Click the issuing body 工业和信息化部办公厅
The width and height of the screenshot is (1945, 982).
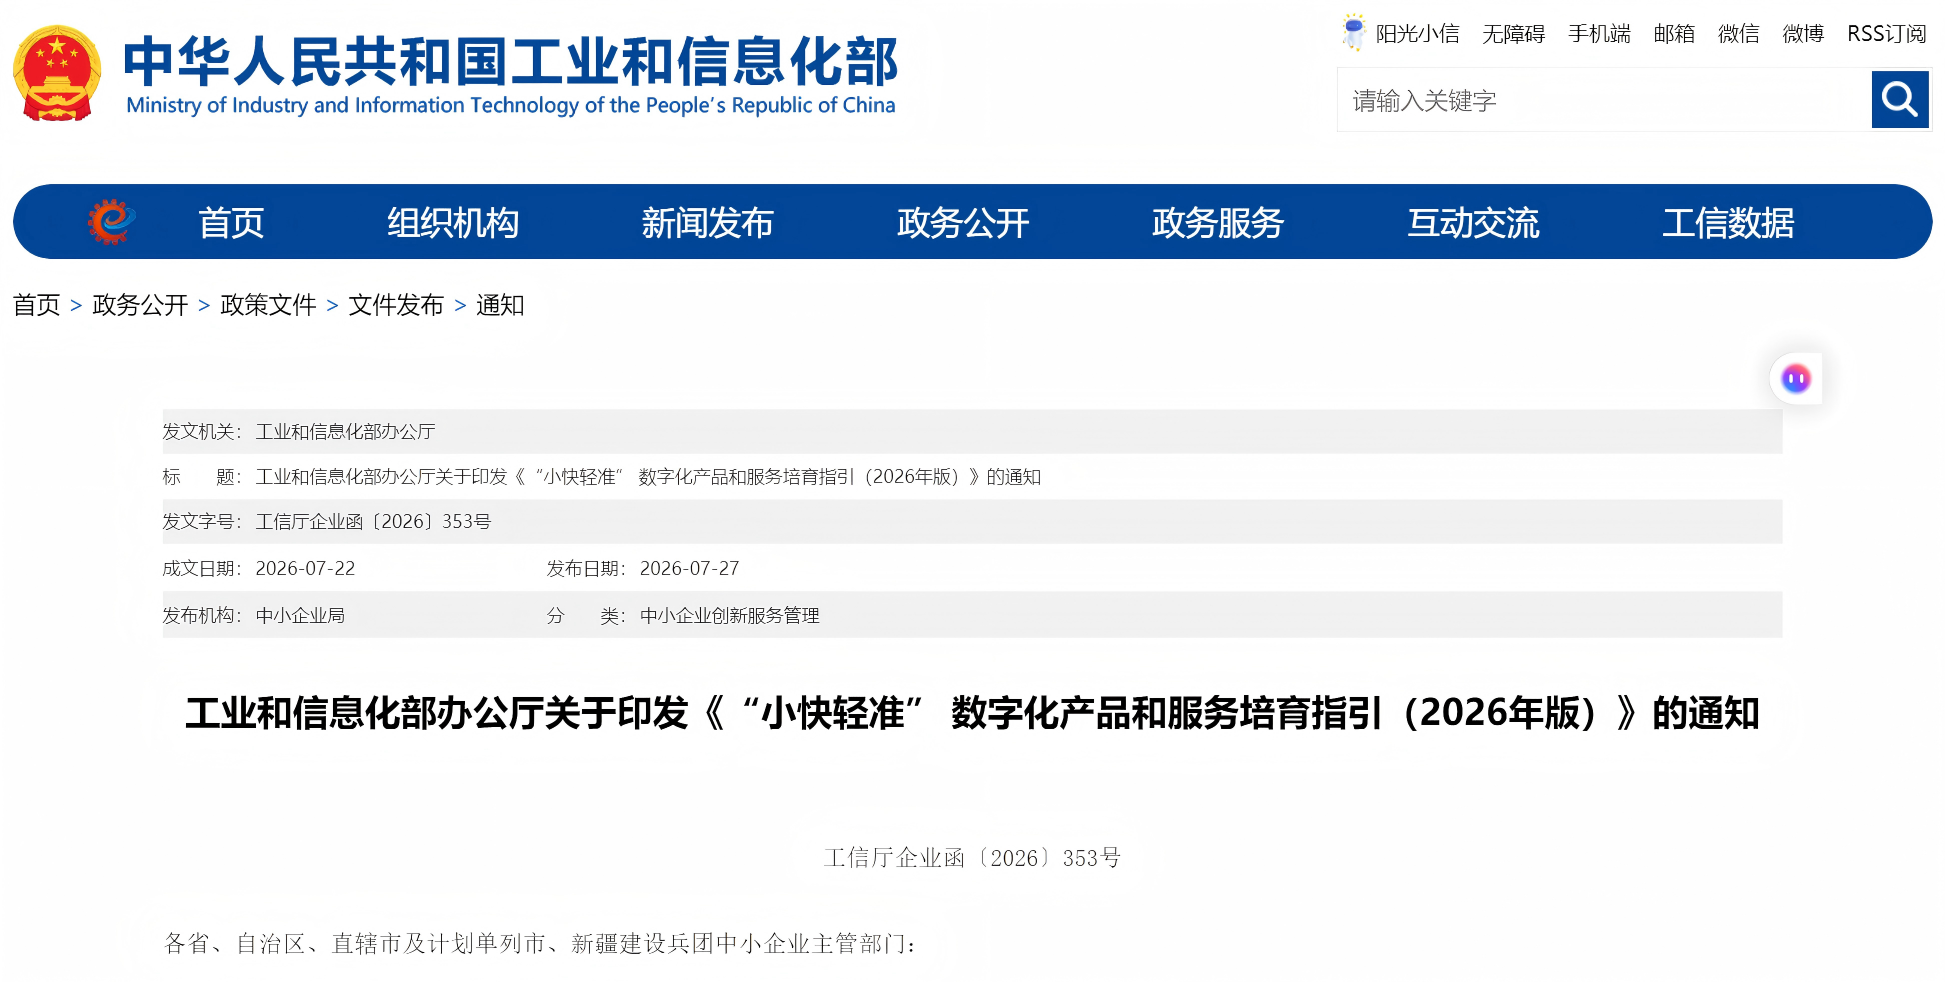345,432
